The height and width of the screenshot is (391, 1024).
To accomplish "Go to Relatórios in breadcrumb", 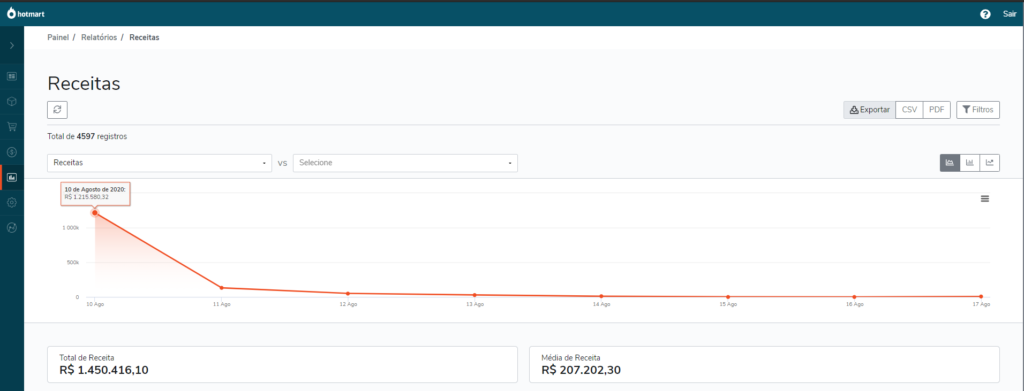I will click(99, 38).
